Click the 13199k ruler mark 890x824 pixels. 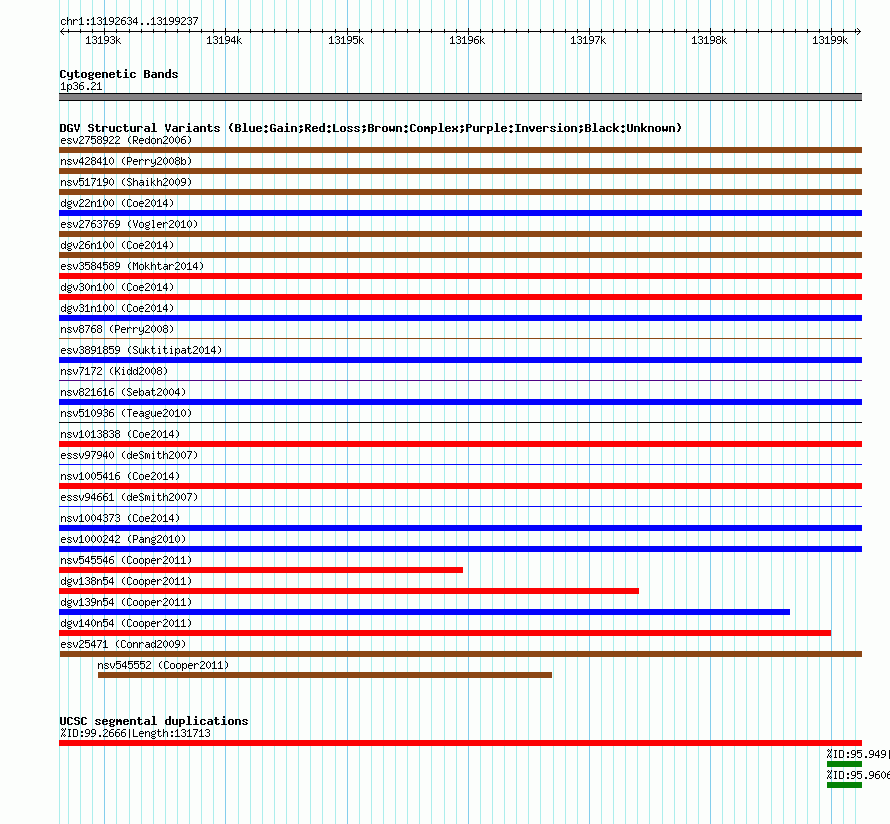click(830, 40)
